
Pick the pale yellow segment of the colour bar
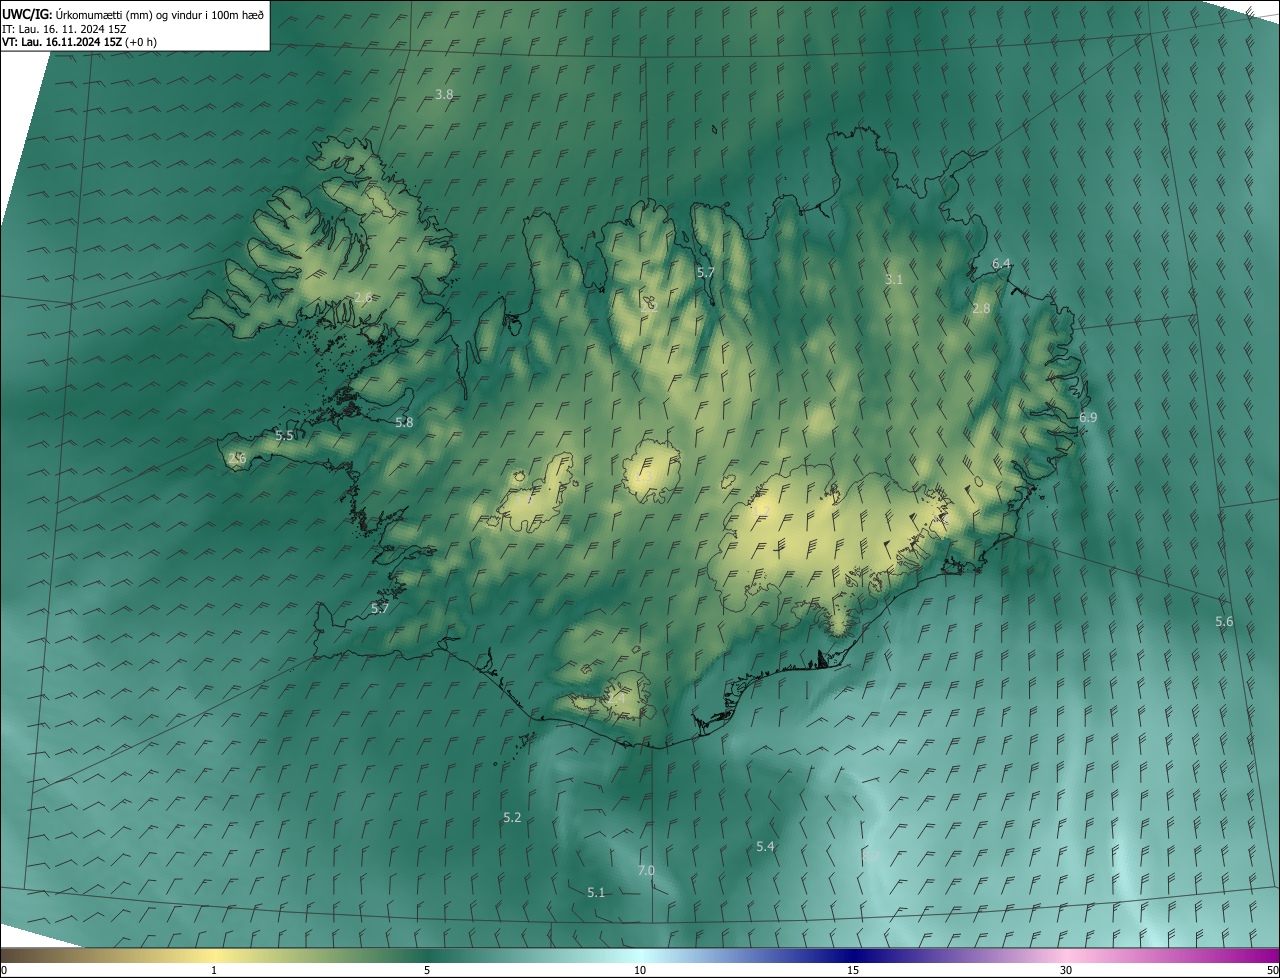pos(214,956)
